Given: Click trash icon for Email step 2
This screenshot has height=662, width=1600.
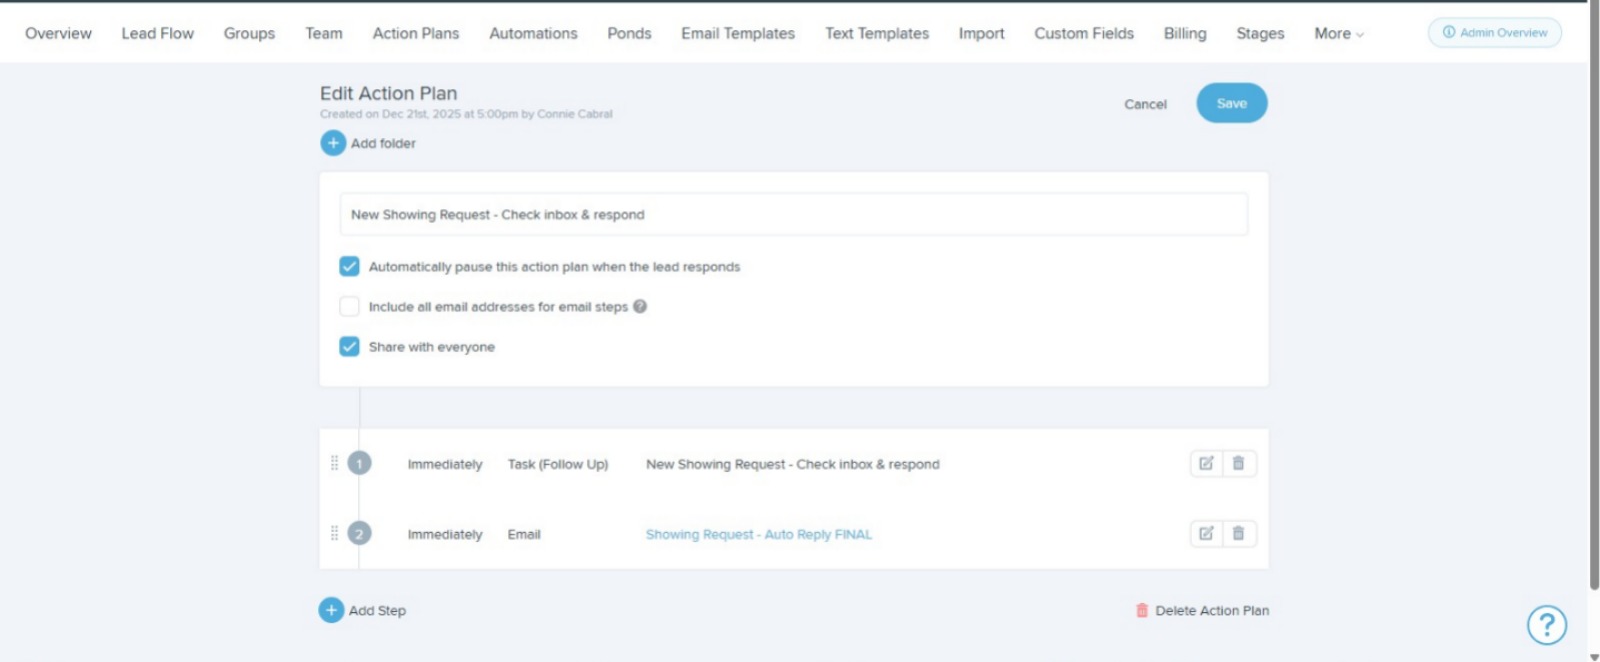Looking at the screenshot, I should [x=1238, y=533].
